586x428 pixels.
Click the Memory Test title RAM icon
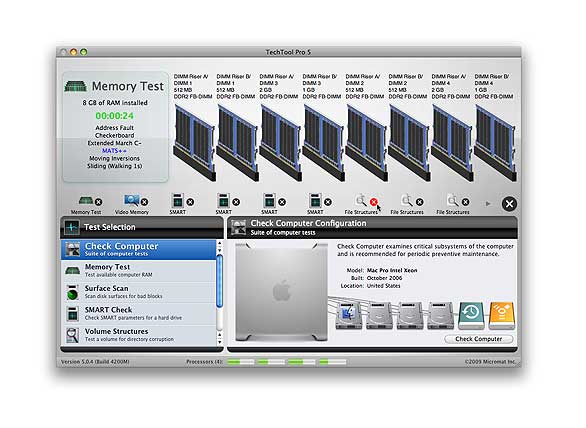[75, 86]
